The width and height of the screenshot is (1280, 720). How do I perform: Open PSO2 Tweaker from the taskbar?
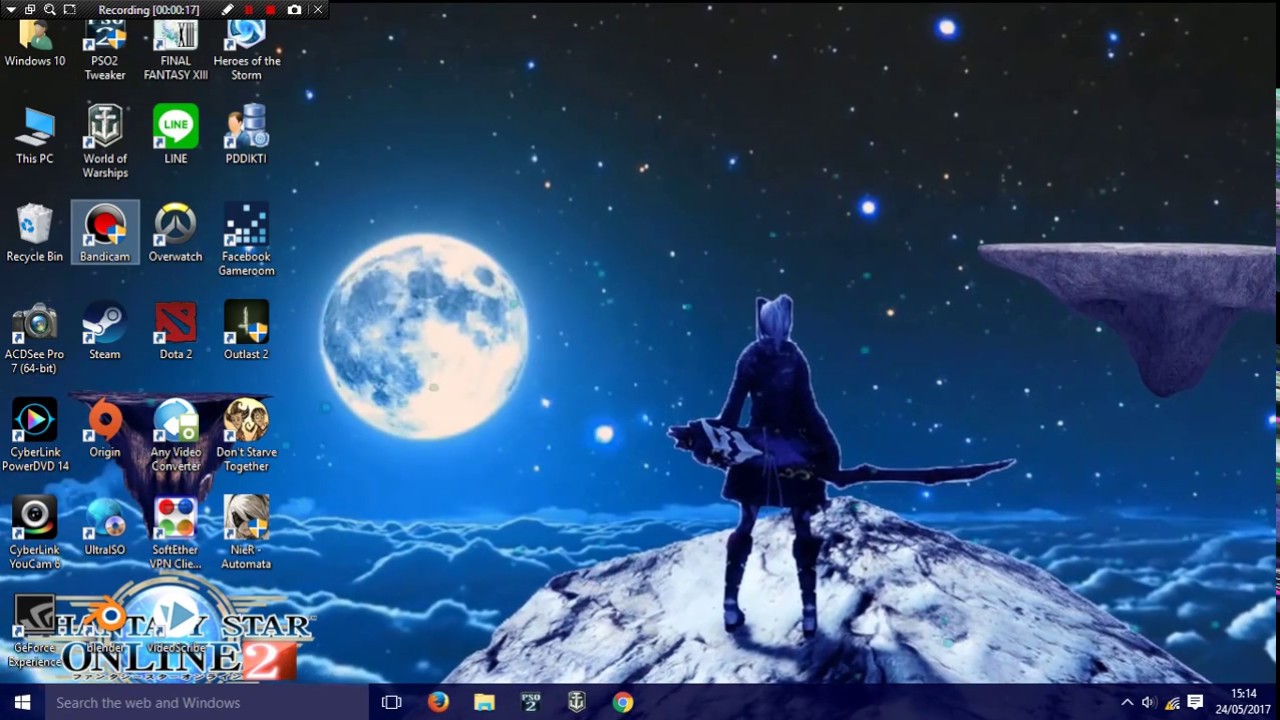point(530,702)
